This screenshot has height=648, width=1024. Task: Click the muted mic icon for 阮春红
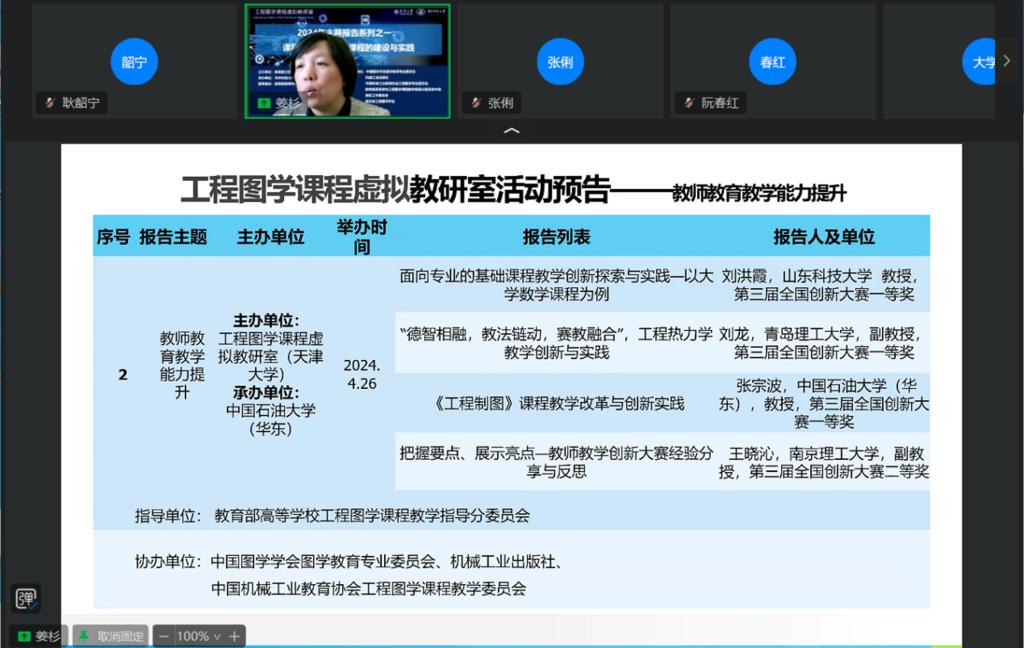tap(687, 103)
